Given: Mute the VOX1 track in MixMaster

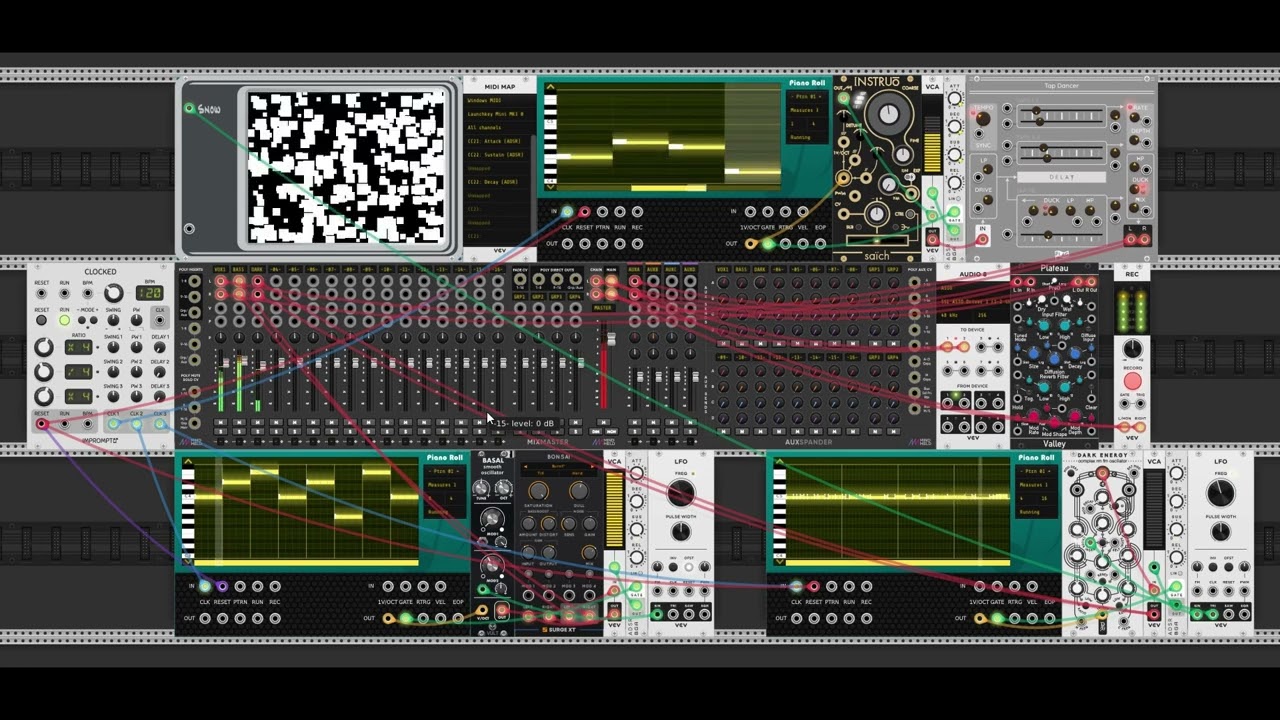Looking at the screenshot, I should [x=220, y=422].
